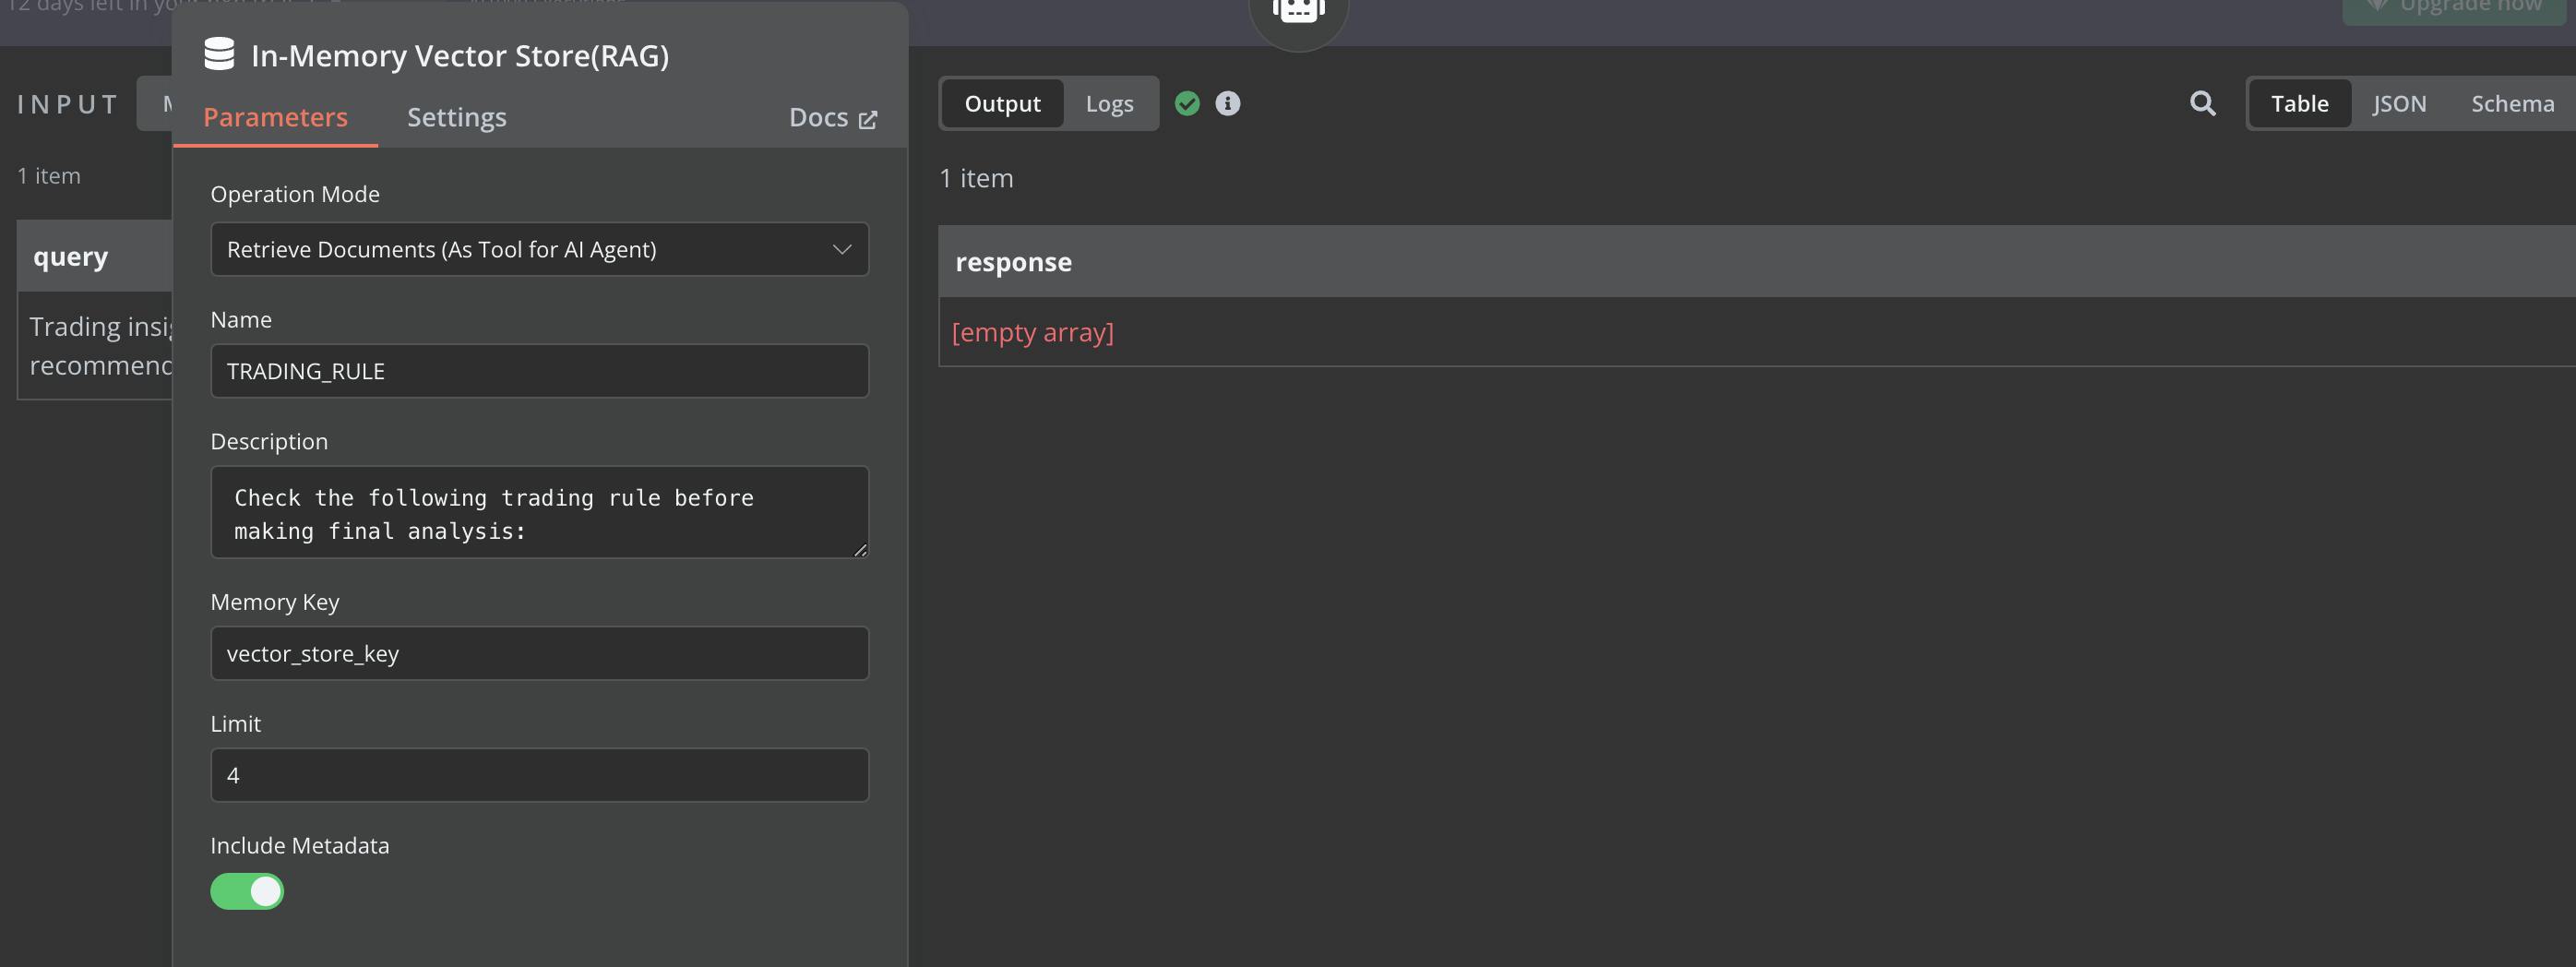Screen dimensions: 2576x967
Task: Switch to the Settings tab
Action: 457,117
